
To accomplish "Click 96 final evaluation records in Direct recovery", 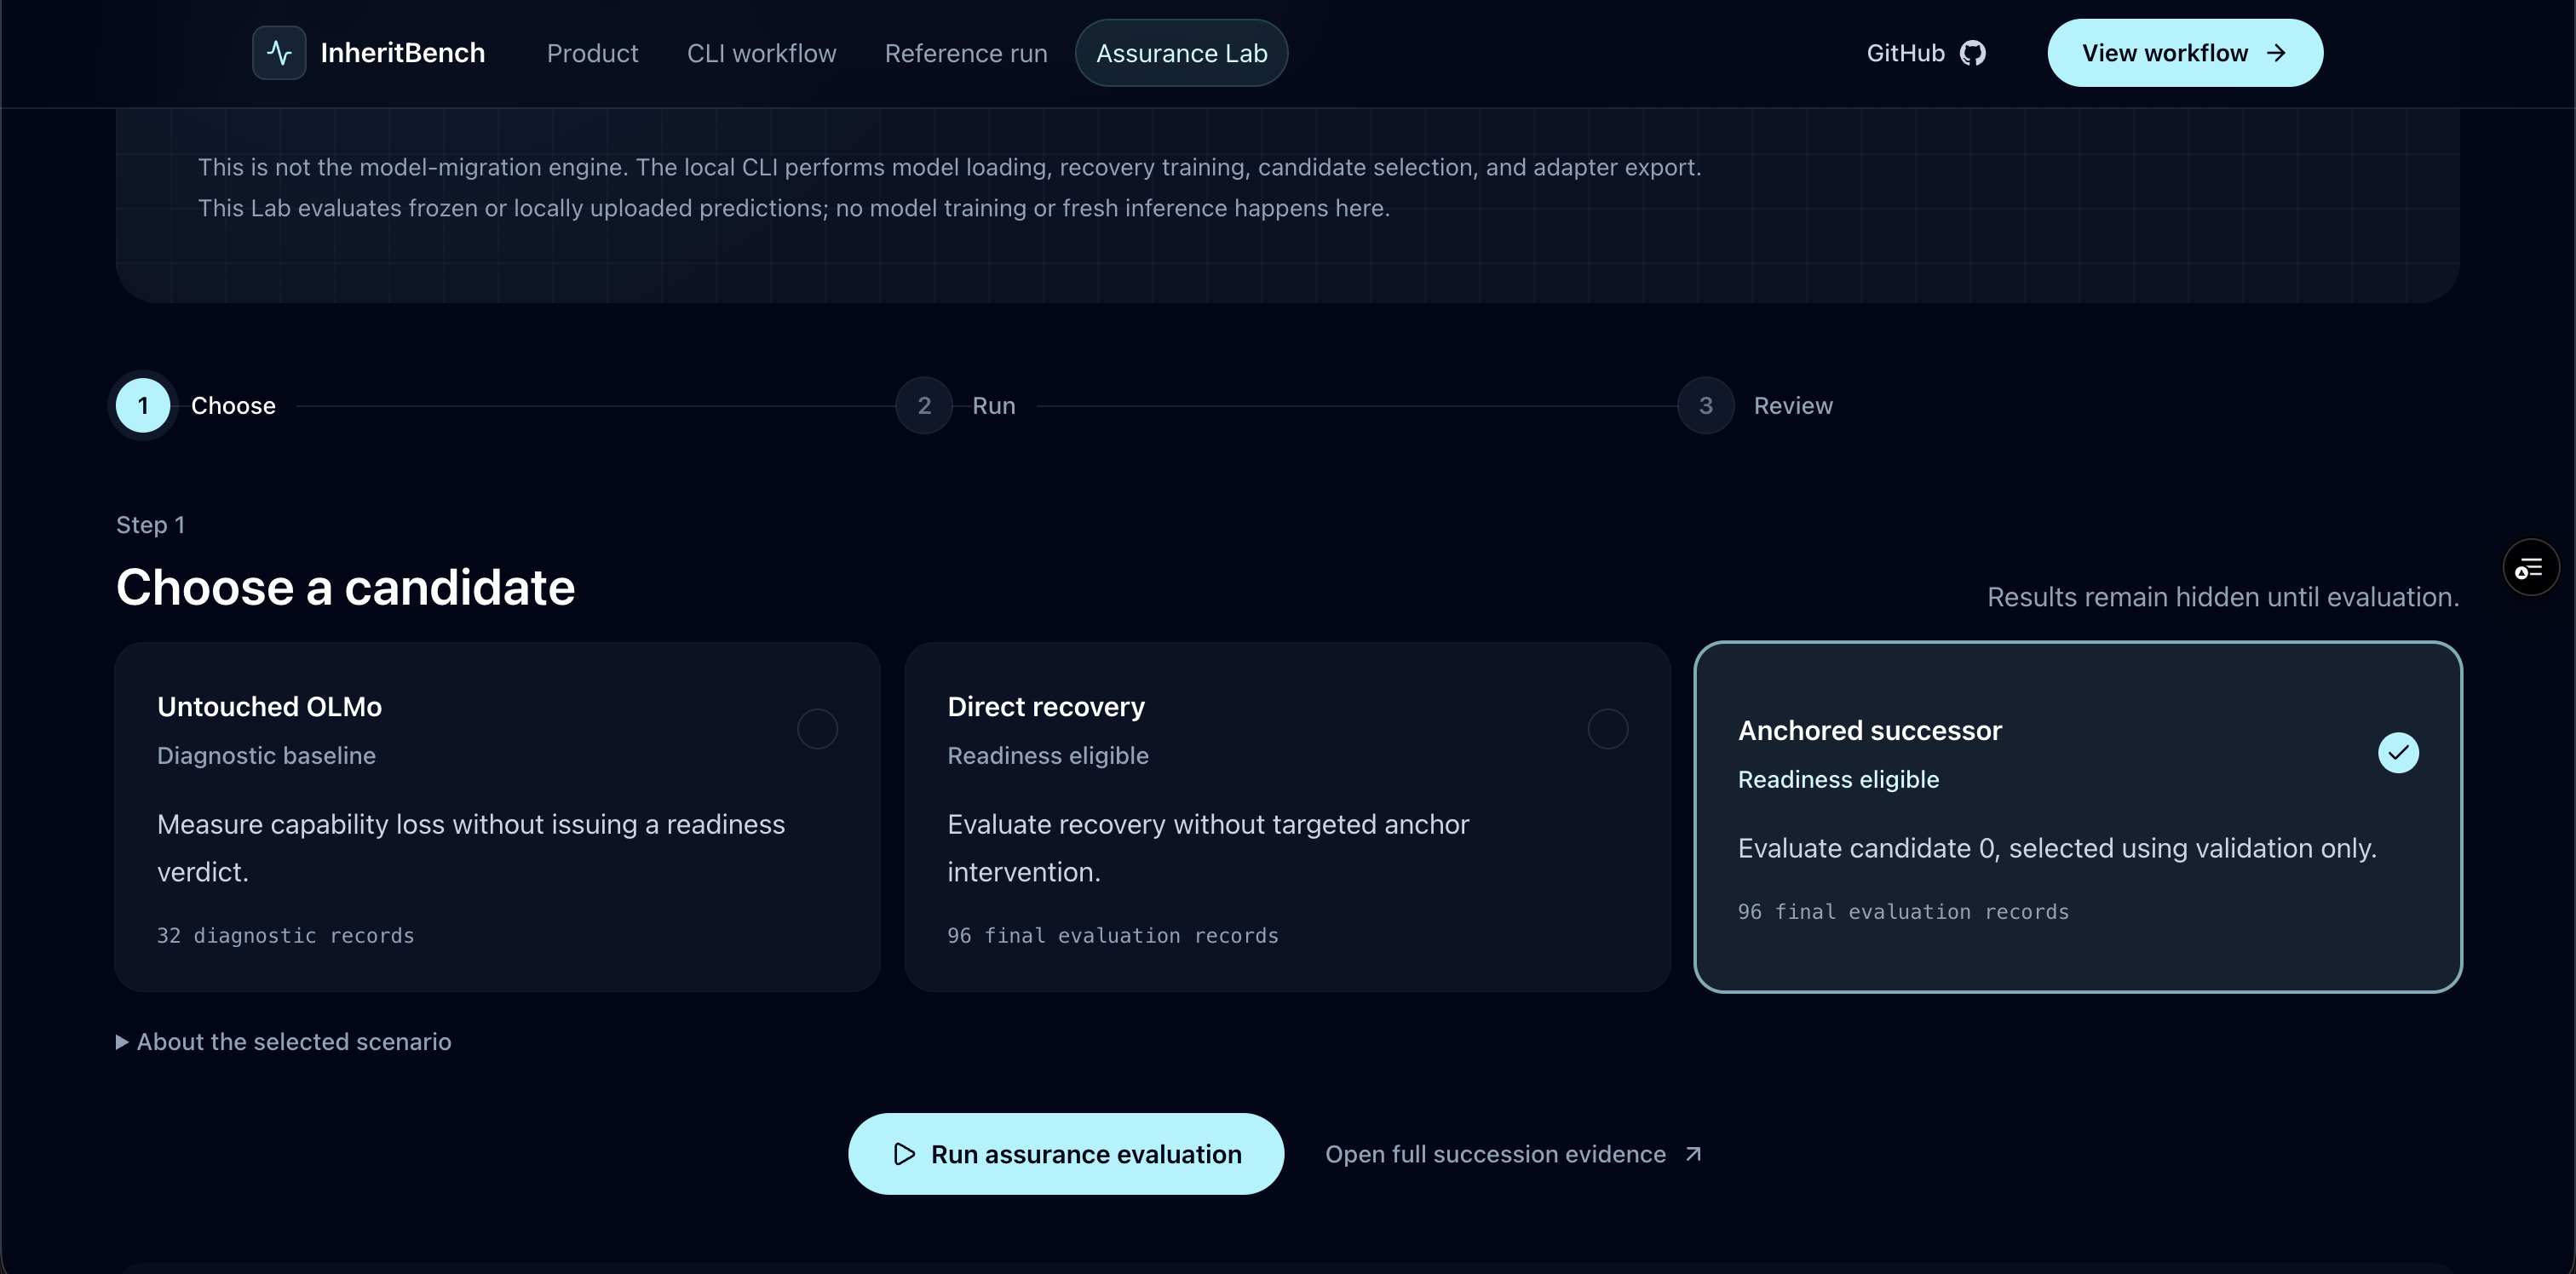I will (x=1113, y=936).
